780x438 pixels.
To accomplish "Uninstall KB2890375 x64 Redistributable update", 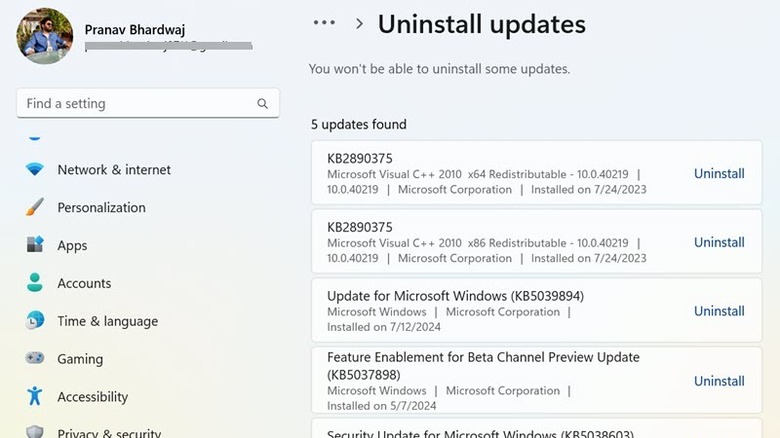I will tap(719, 173).
